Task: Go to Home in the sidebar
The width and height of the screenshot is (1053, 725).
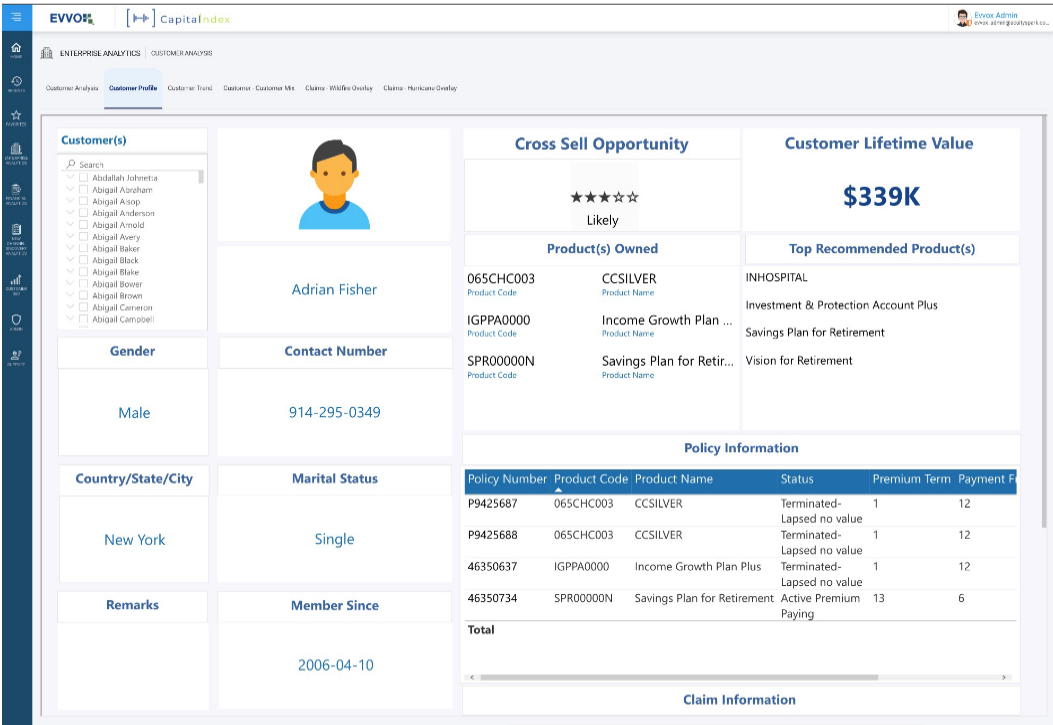Action: click(15, 50)
